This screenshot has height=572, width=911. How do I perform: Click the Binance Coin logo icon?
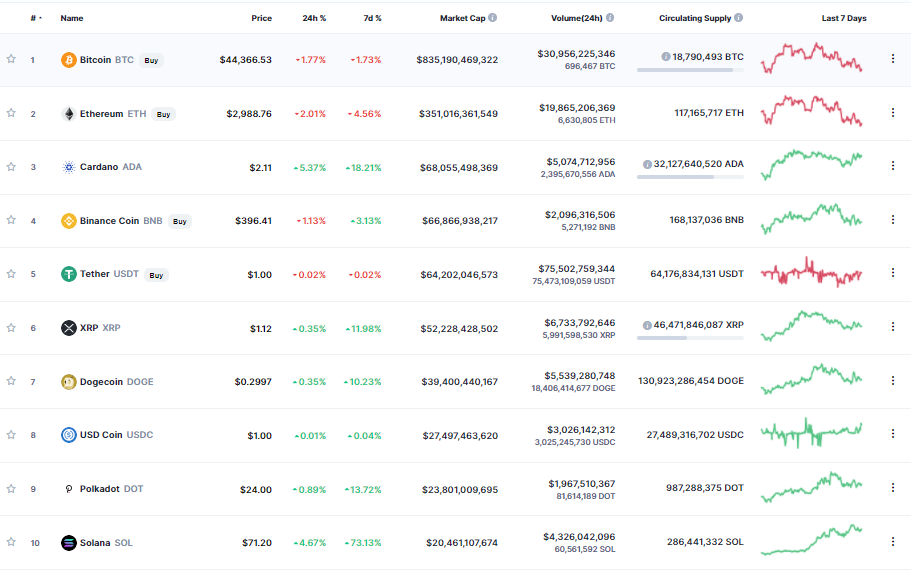[69, 221]
